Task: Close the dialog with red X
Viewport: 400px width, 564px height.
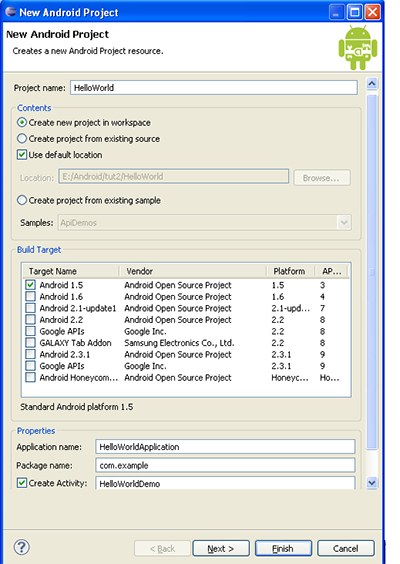Action: tap(373, 12)
